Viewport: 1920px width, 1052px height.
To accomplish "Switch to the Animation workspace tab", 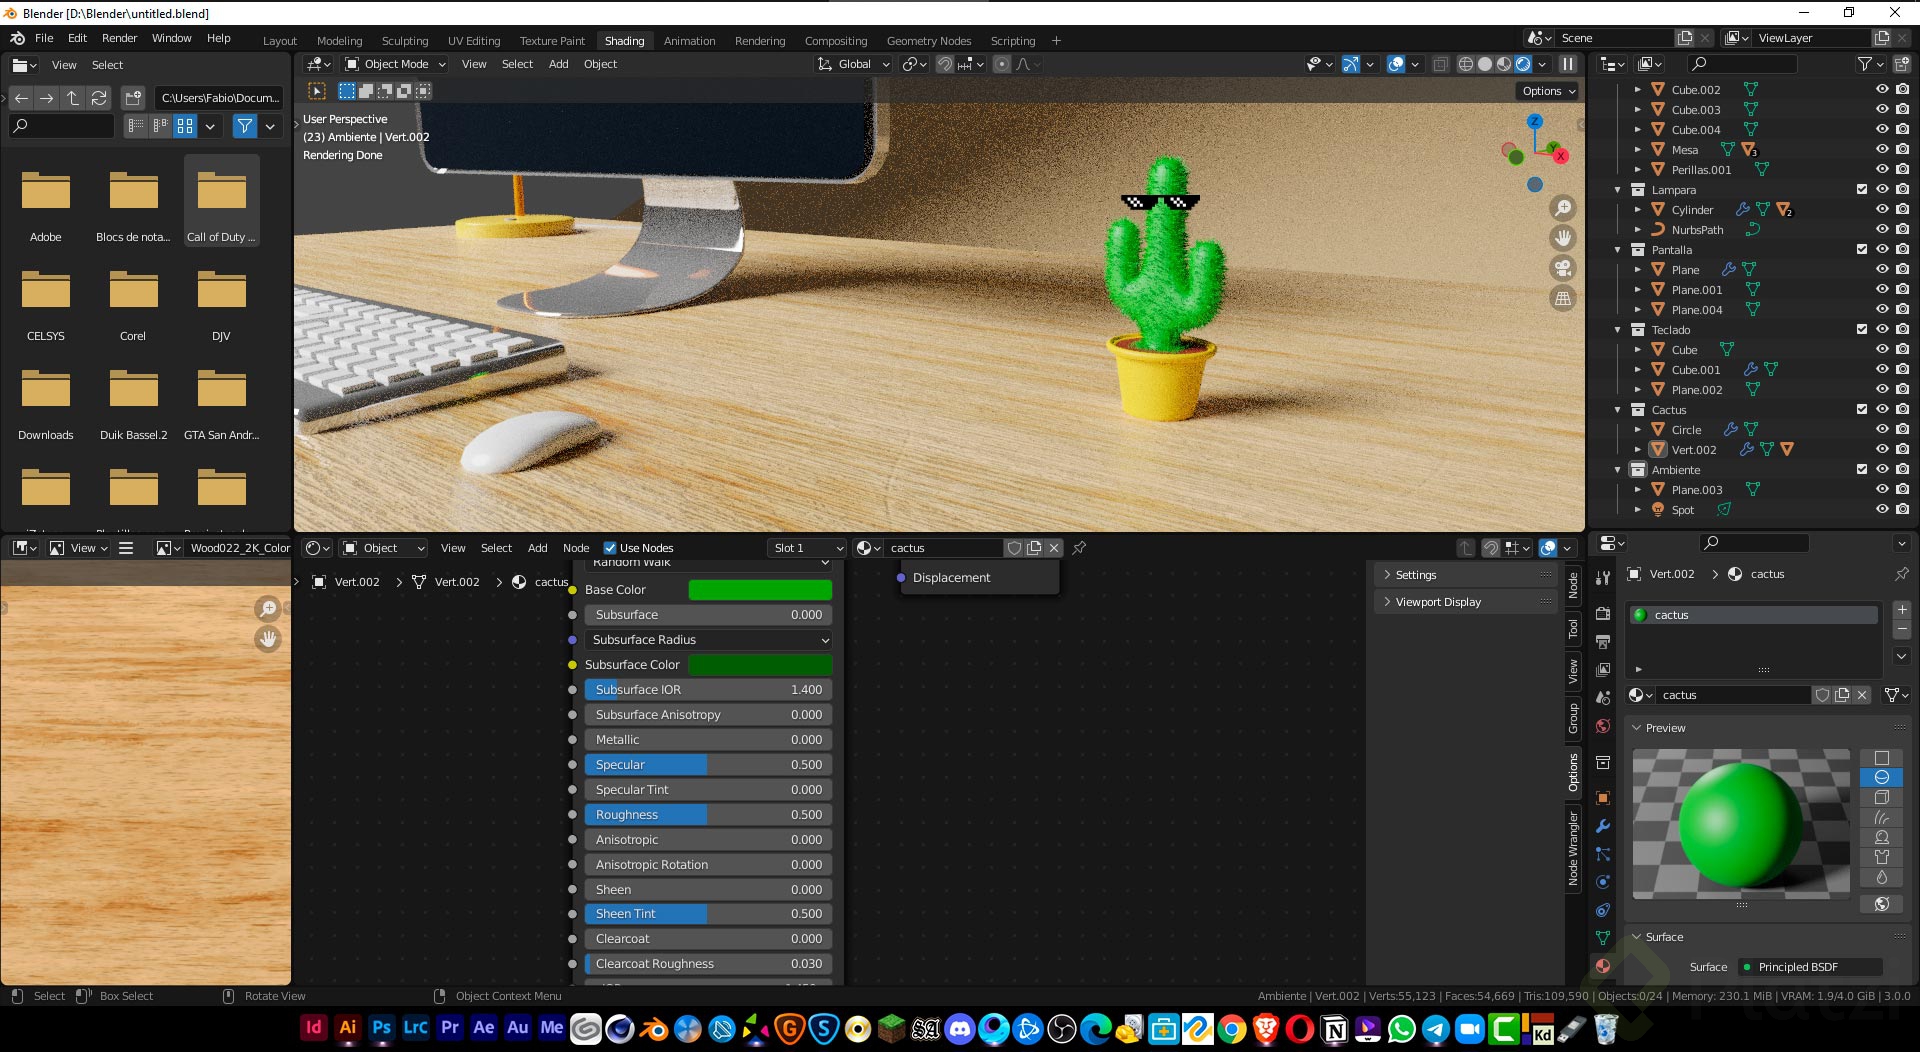I will tap(689, 41).
